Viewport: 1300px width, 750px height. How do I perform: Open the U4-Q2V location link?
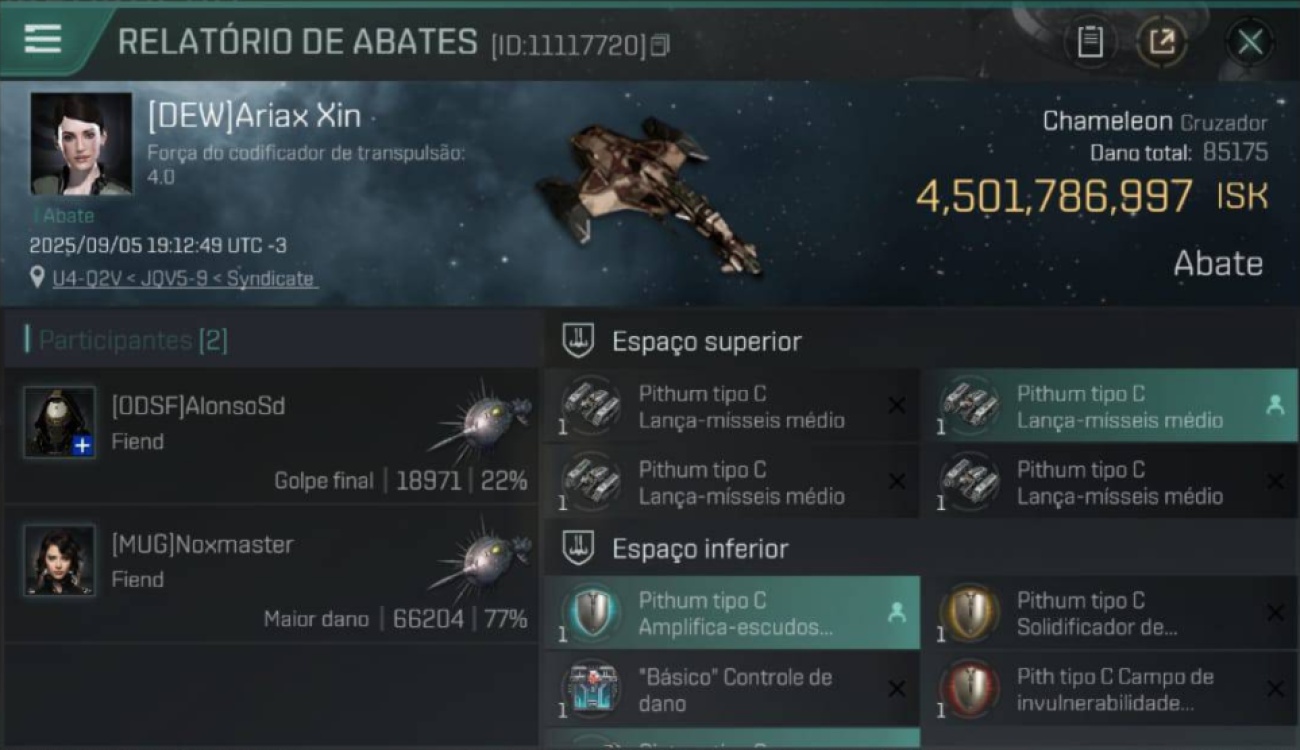(184, 279)
